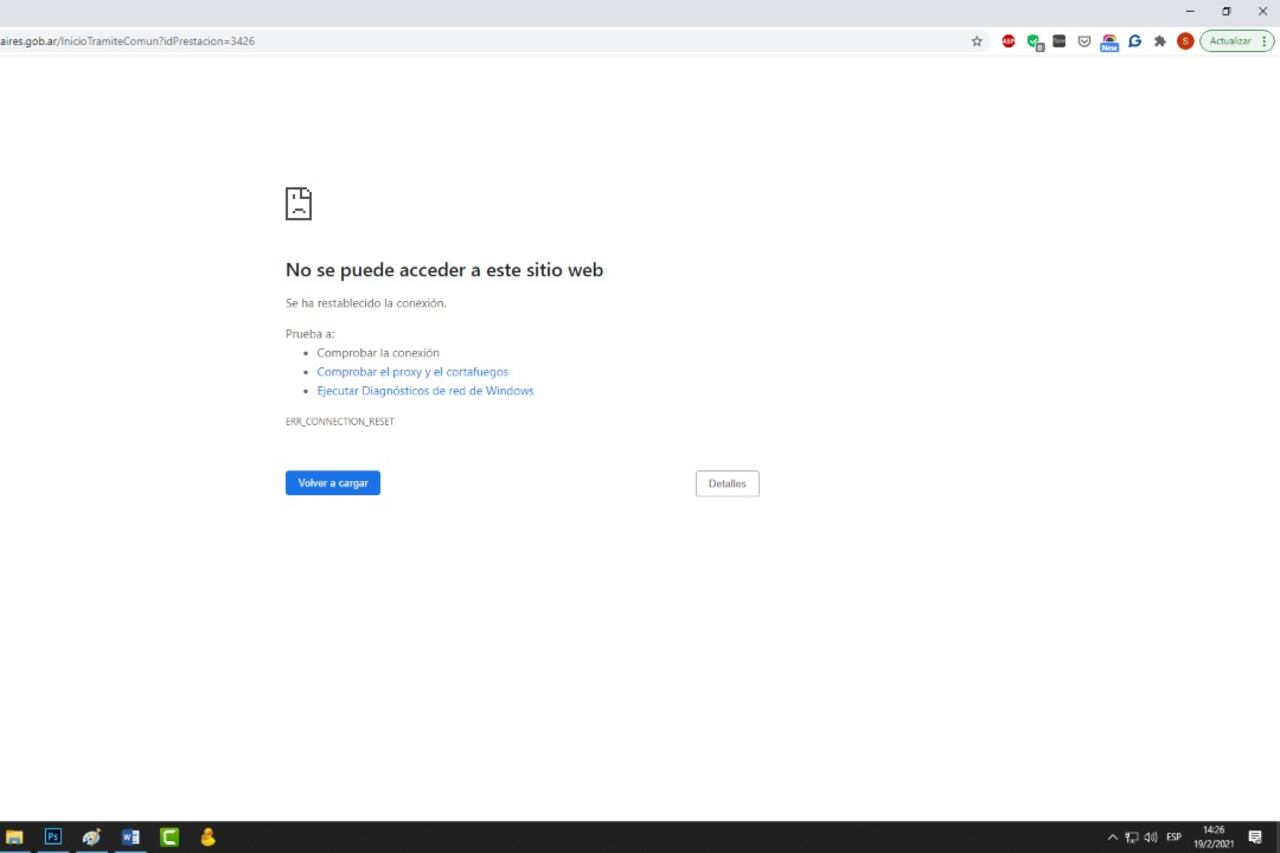Open the green Camtasia taskbar icon
The height and width of the screenshot is (853, 1280).
click(x=169, y=837)
